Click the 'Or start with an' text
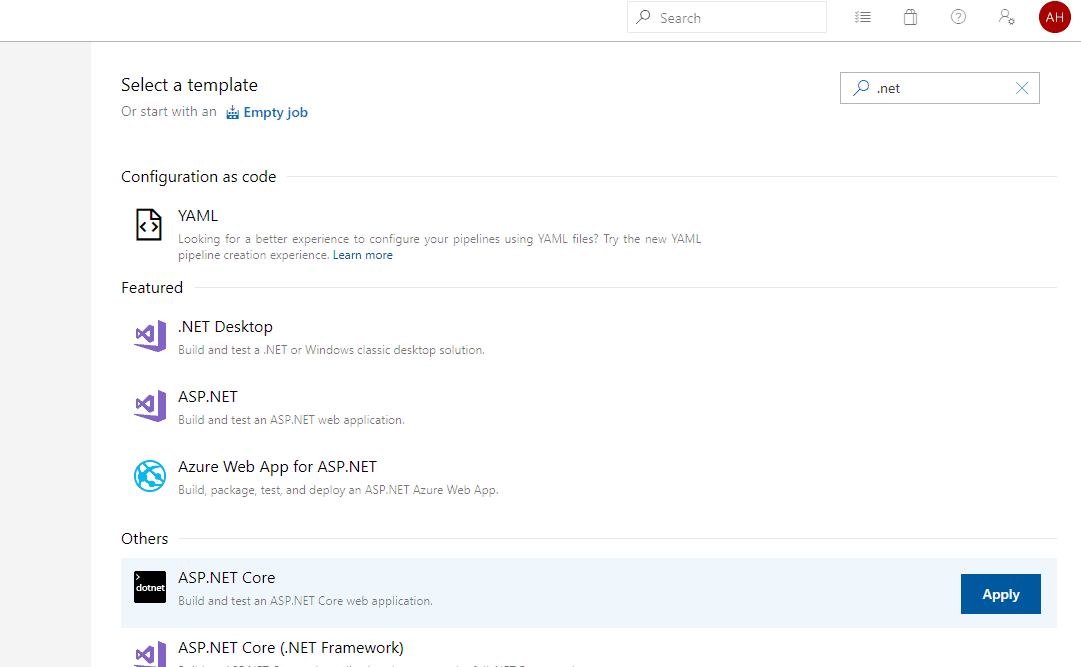 click(169, 112)
